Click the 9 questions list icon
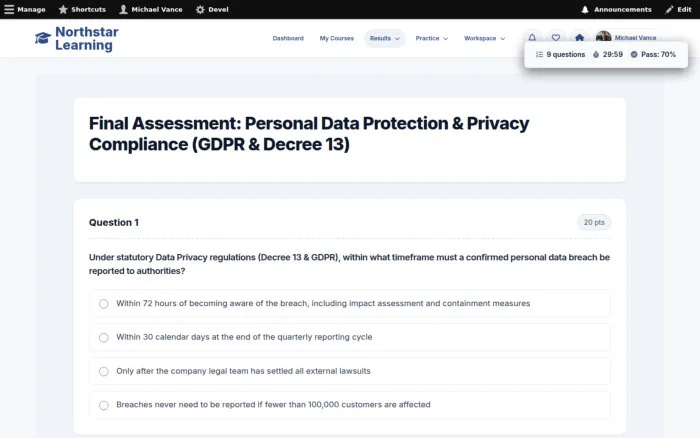 (x=539, y=54)
